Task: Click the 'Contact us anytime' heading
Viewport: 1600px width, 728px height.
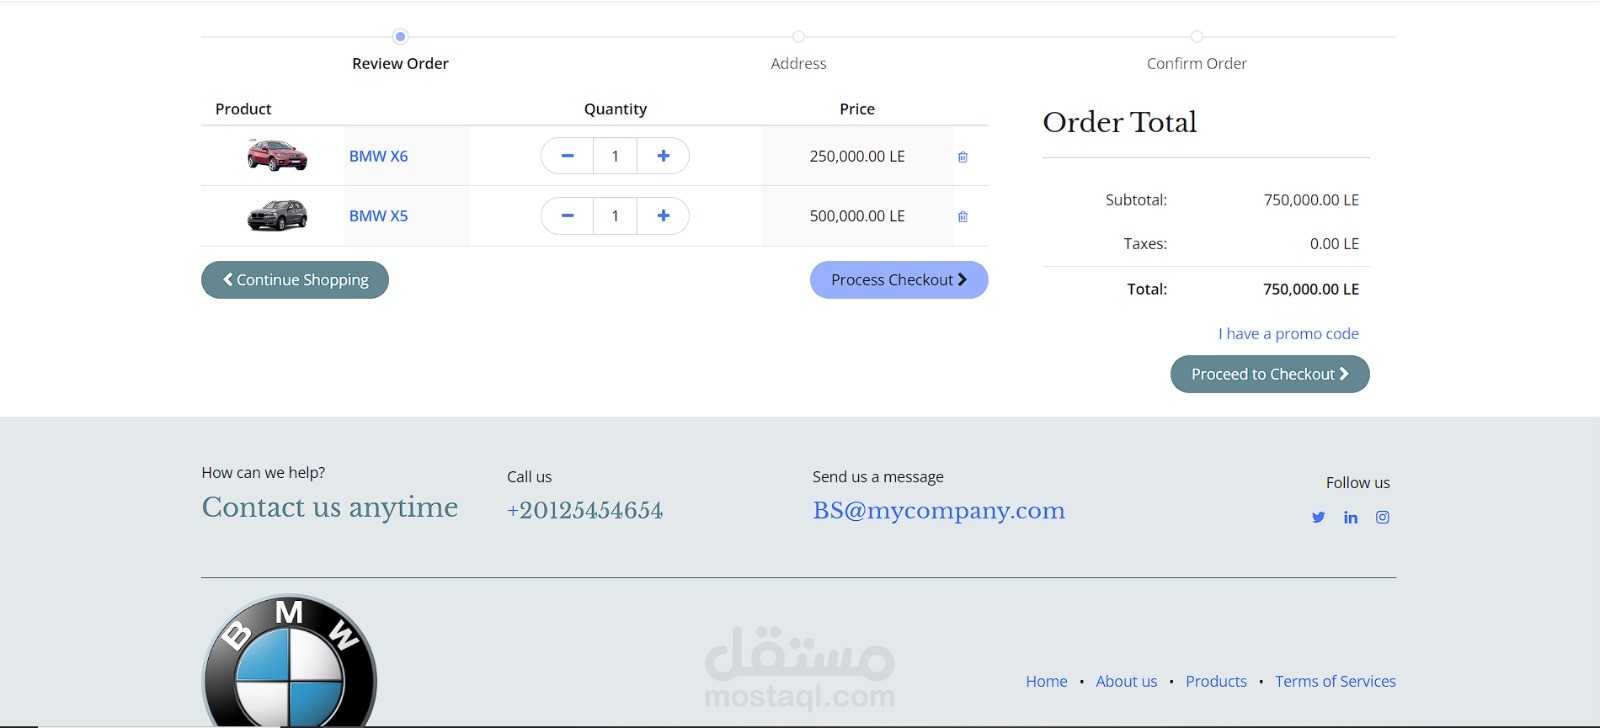Action: (330, 508)
